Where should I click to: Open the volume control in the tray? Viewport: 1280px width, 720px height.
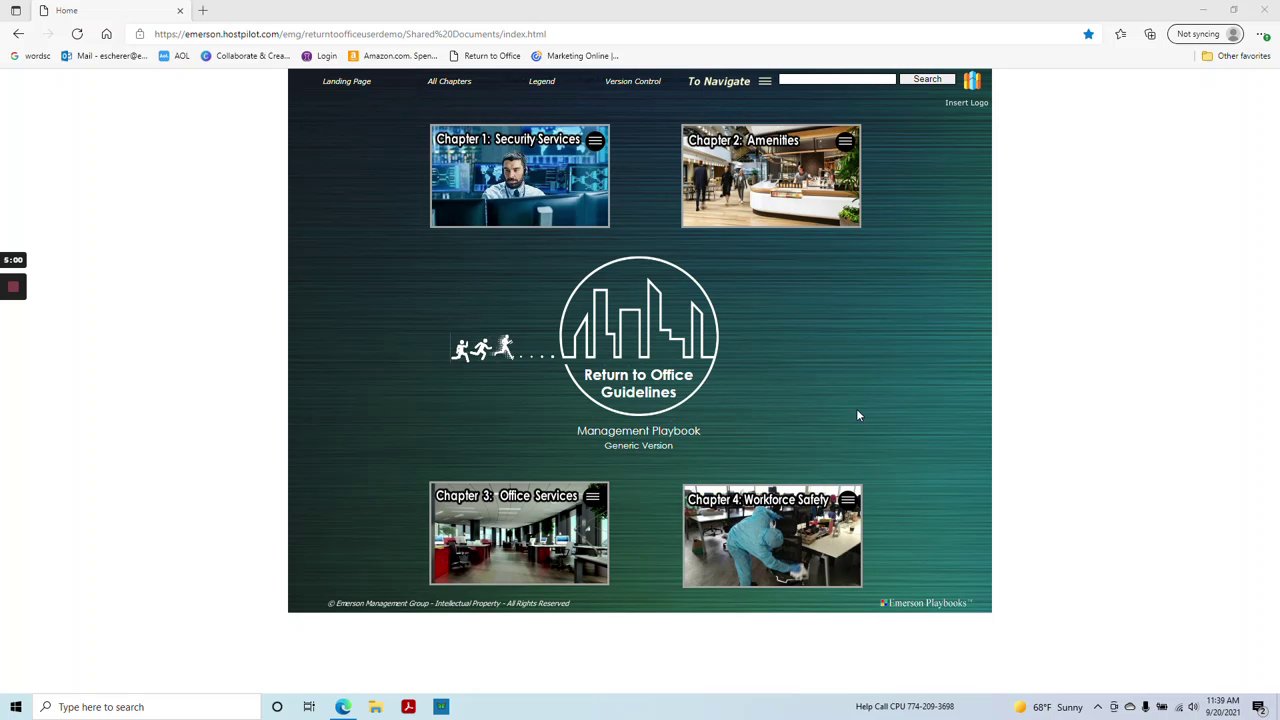pyautogui.click(x=1193, y=707)
